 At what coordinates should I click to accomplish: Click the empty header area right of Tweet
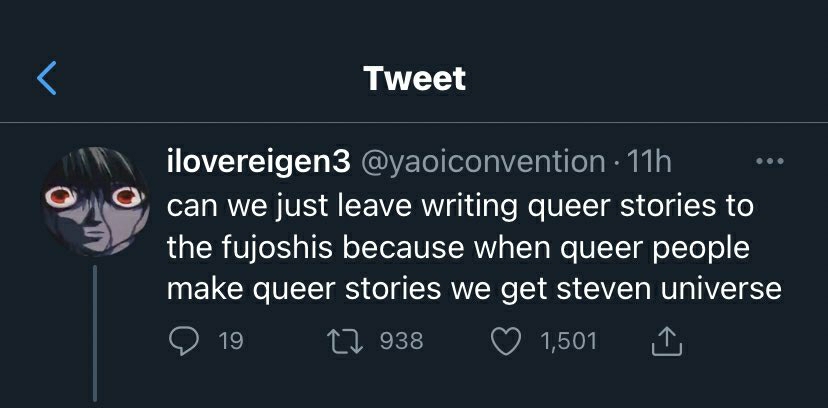(650, 78)
